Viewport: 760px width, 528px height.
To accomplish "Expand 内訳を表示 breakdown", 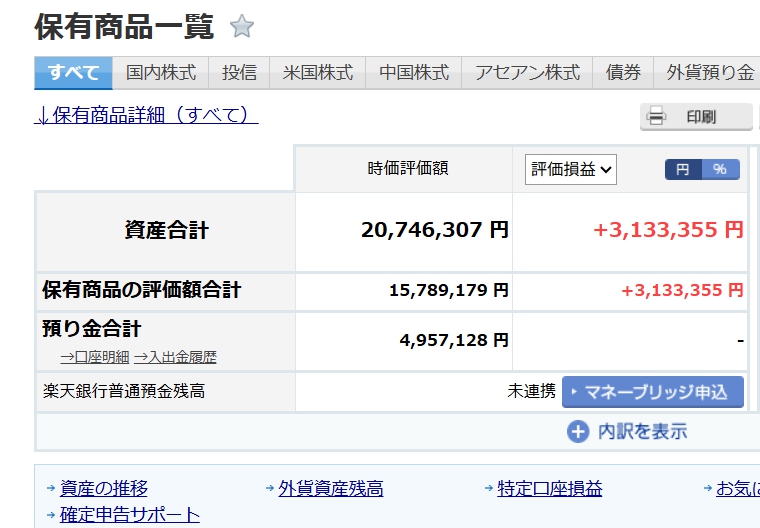I will tap(642, 431).
